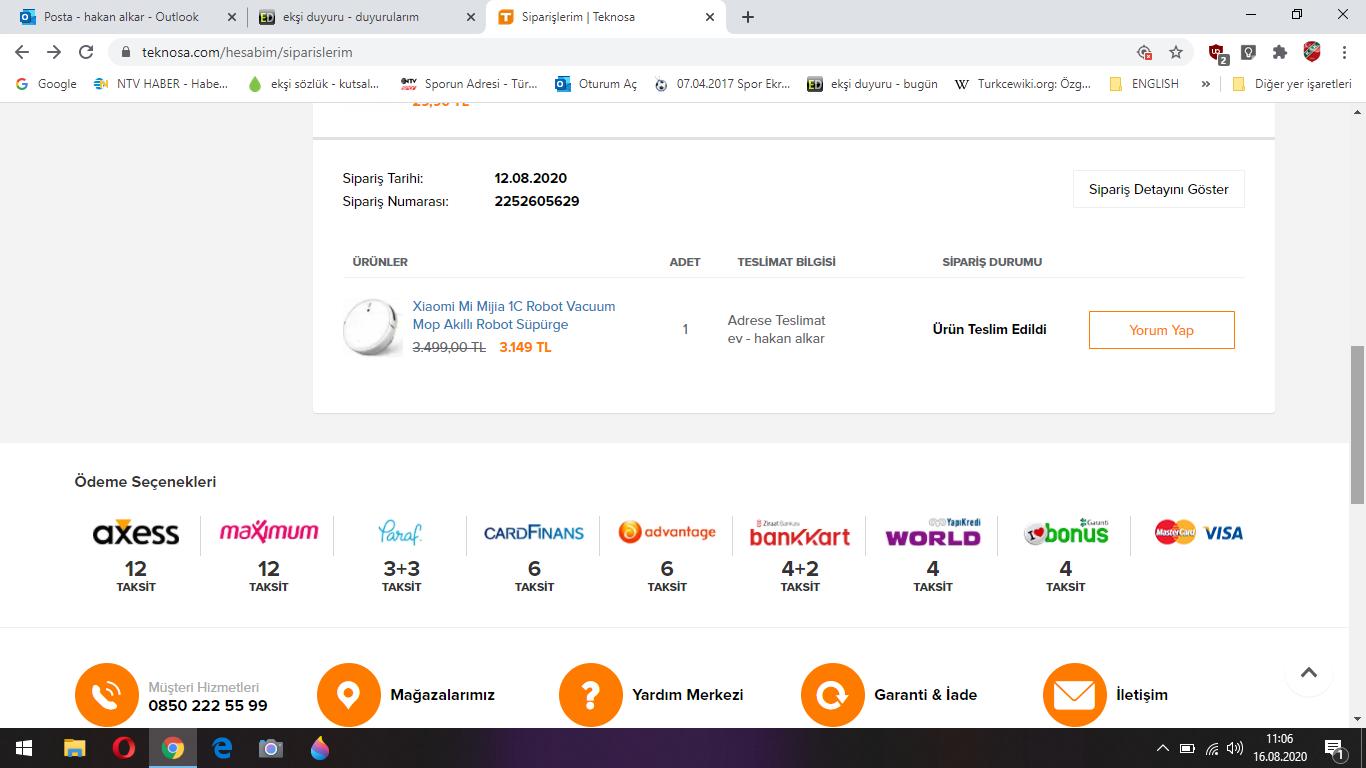
Task: Click the Müşteri Hizmetleri phone icon
Action: coord(107,695)
